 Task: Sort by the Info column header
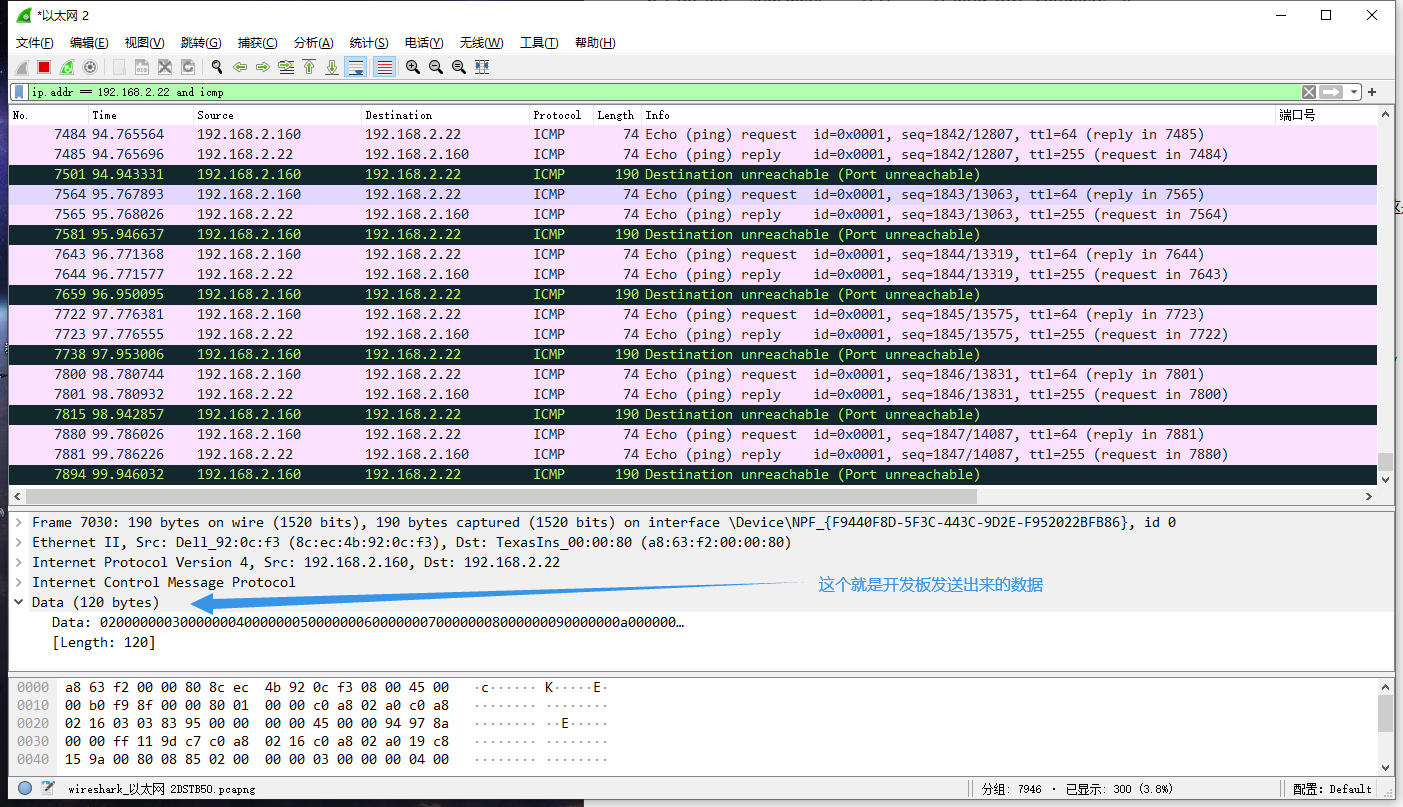[x=959, y=115]
